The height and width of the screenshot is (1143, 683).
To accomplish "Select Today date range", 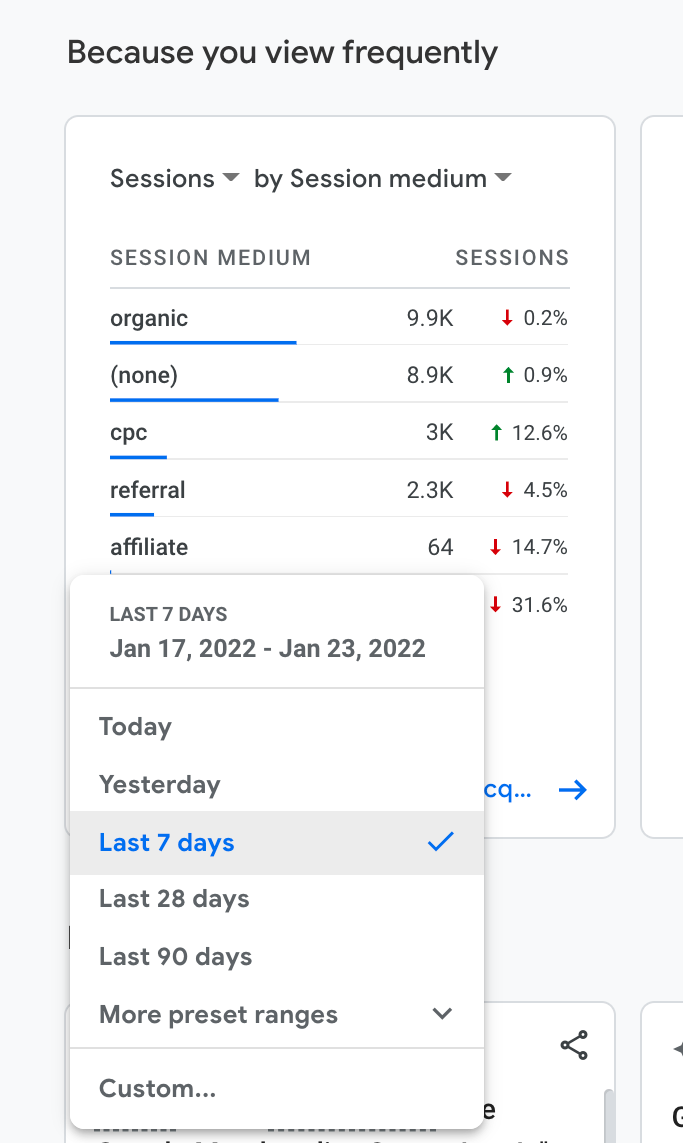I will coord(136,727).
